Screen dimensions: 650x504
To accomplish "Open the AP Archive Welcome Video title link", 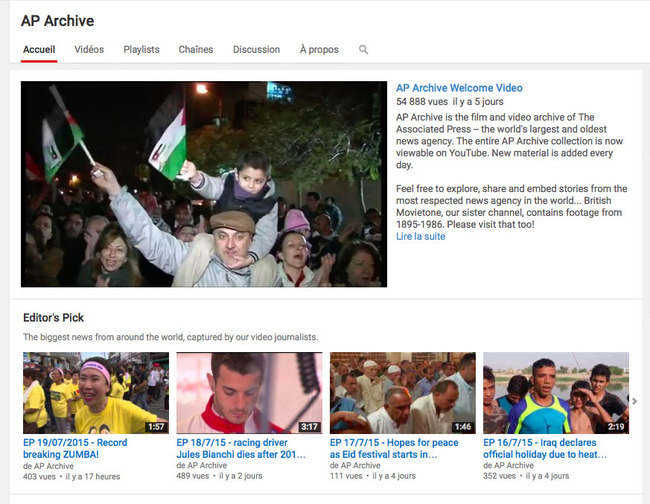I will (459, 88).
